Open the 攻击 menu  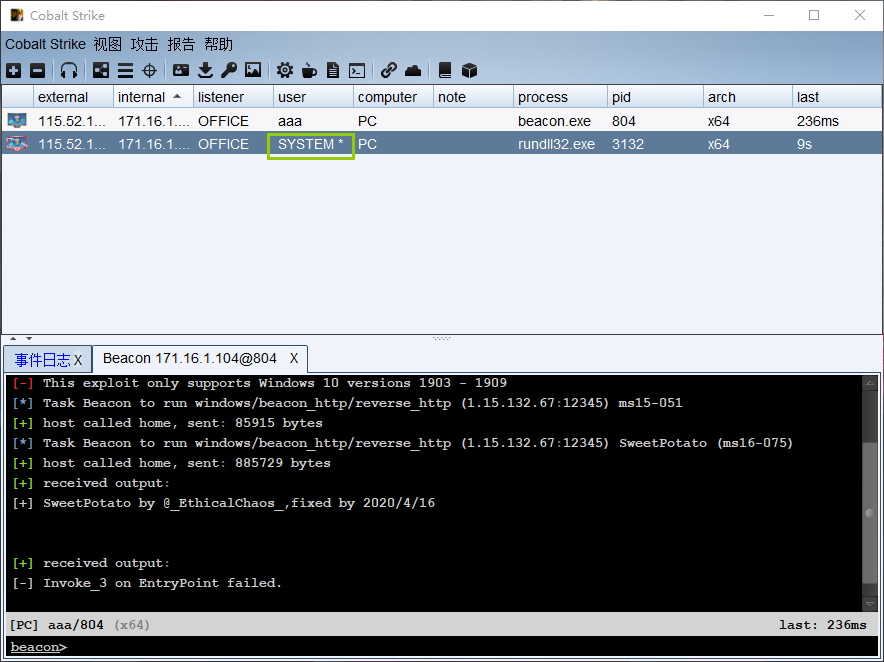(x=144, y=44)
